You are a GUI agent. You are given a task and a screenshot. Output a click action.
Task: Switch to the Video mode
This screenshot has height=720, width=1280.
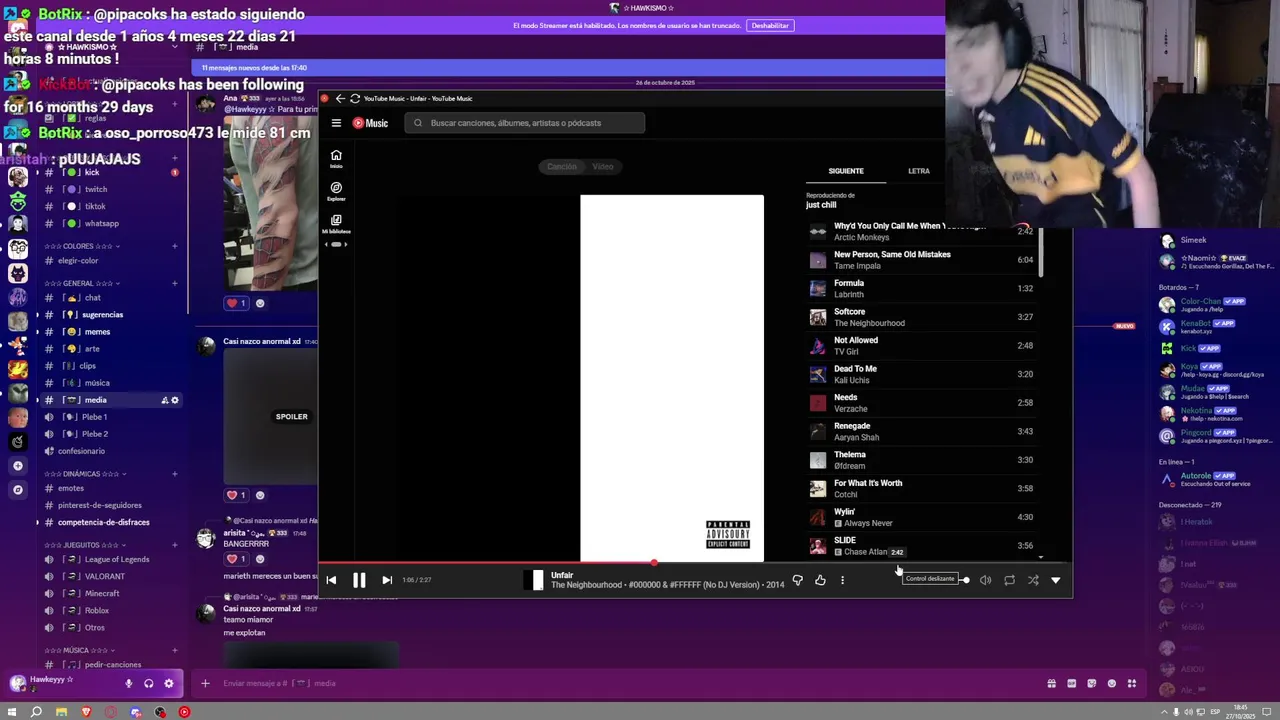pos(602,166)
